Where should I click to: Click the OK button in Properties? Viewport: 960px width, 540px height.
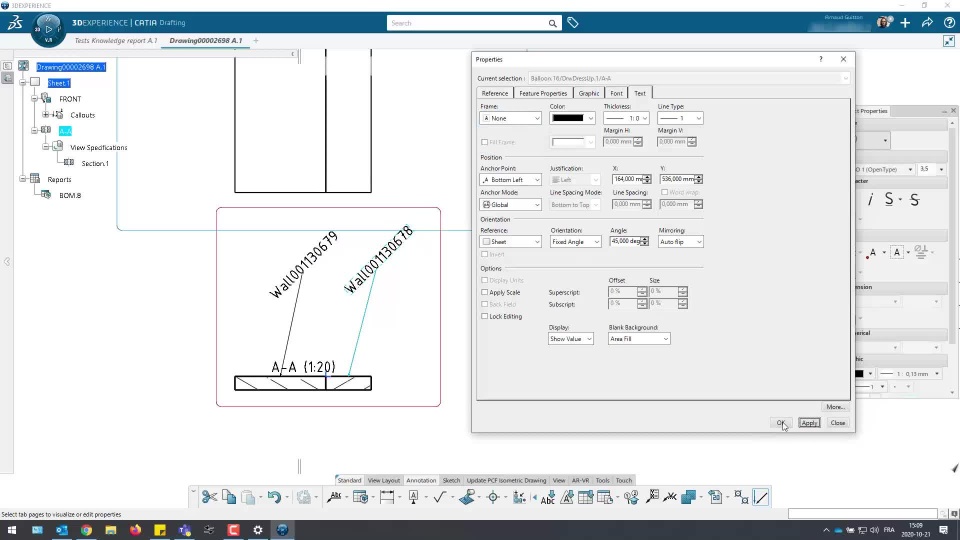(x=781, y=423)
